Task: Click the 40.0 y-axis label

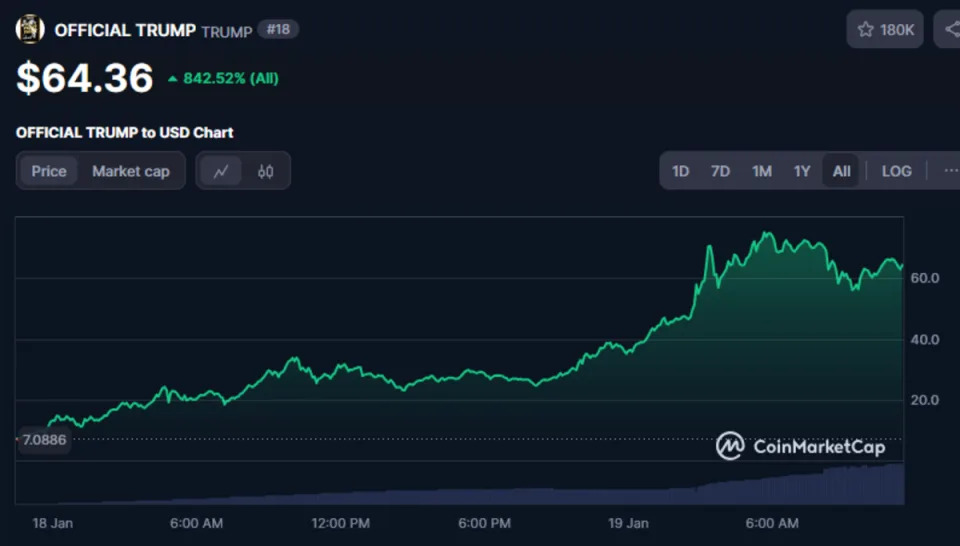Action: tap(924, 339)
